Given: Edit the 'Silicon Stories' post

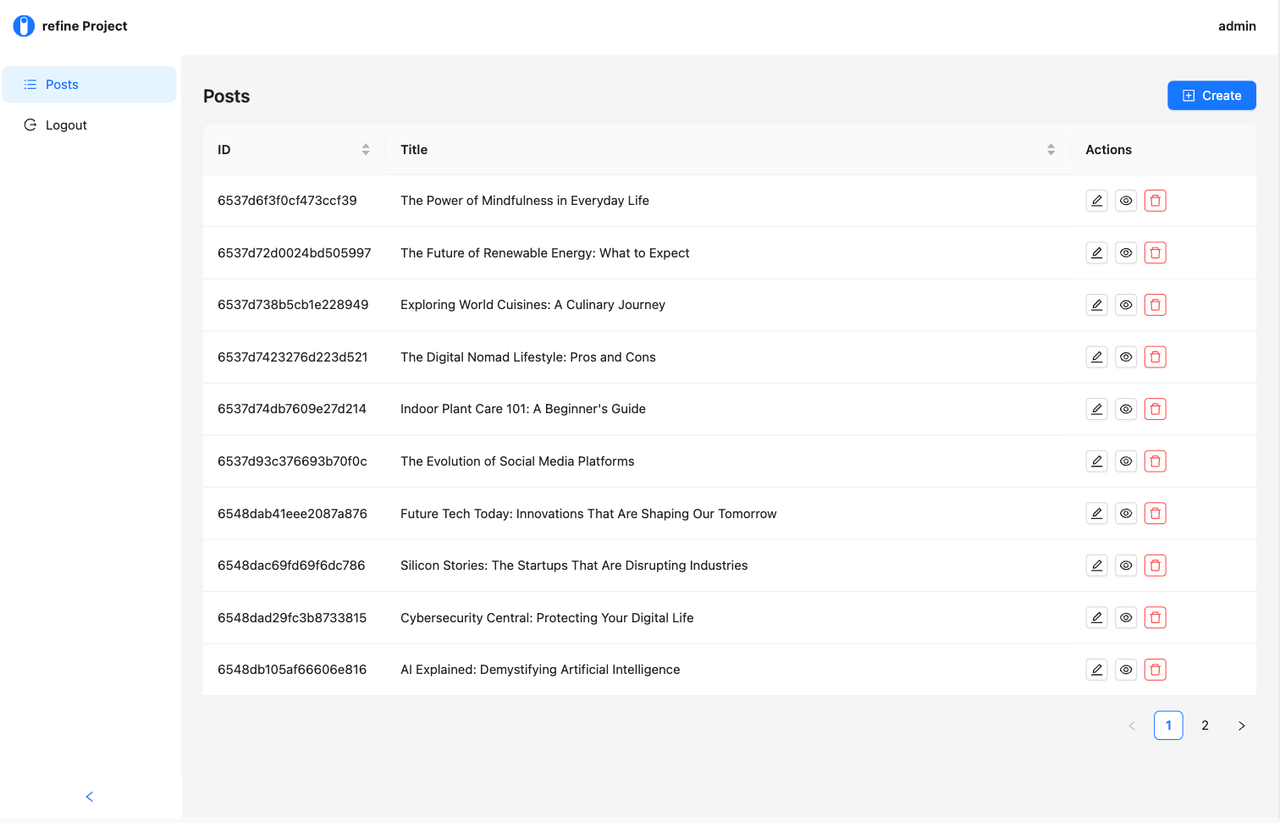Looking at the screenshot, I should (x=1096, y=565).
